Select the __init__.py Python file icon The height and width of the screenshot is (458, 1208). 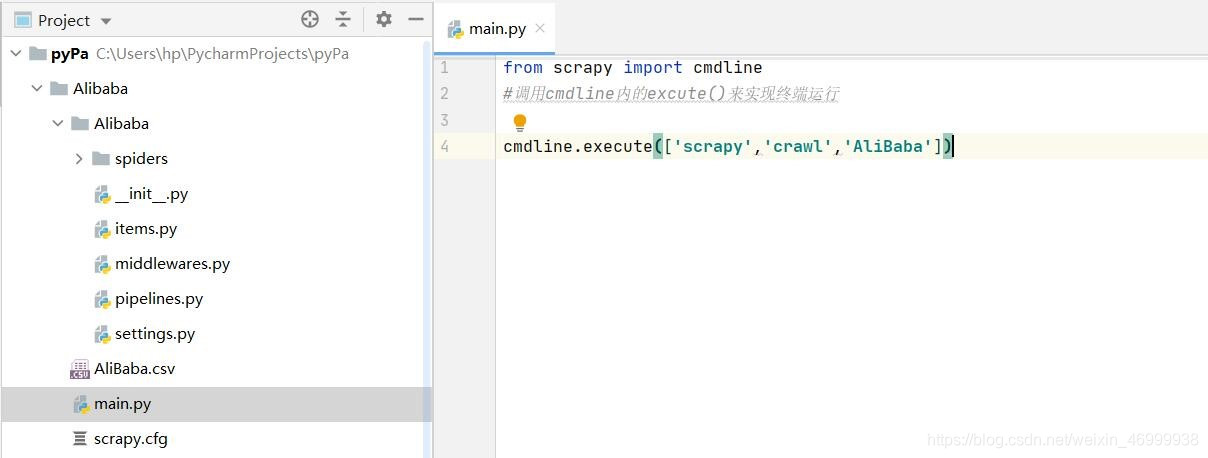102,195
